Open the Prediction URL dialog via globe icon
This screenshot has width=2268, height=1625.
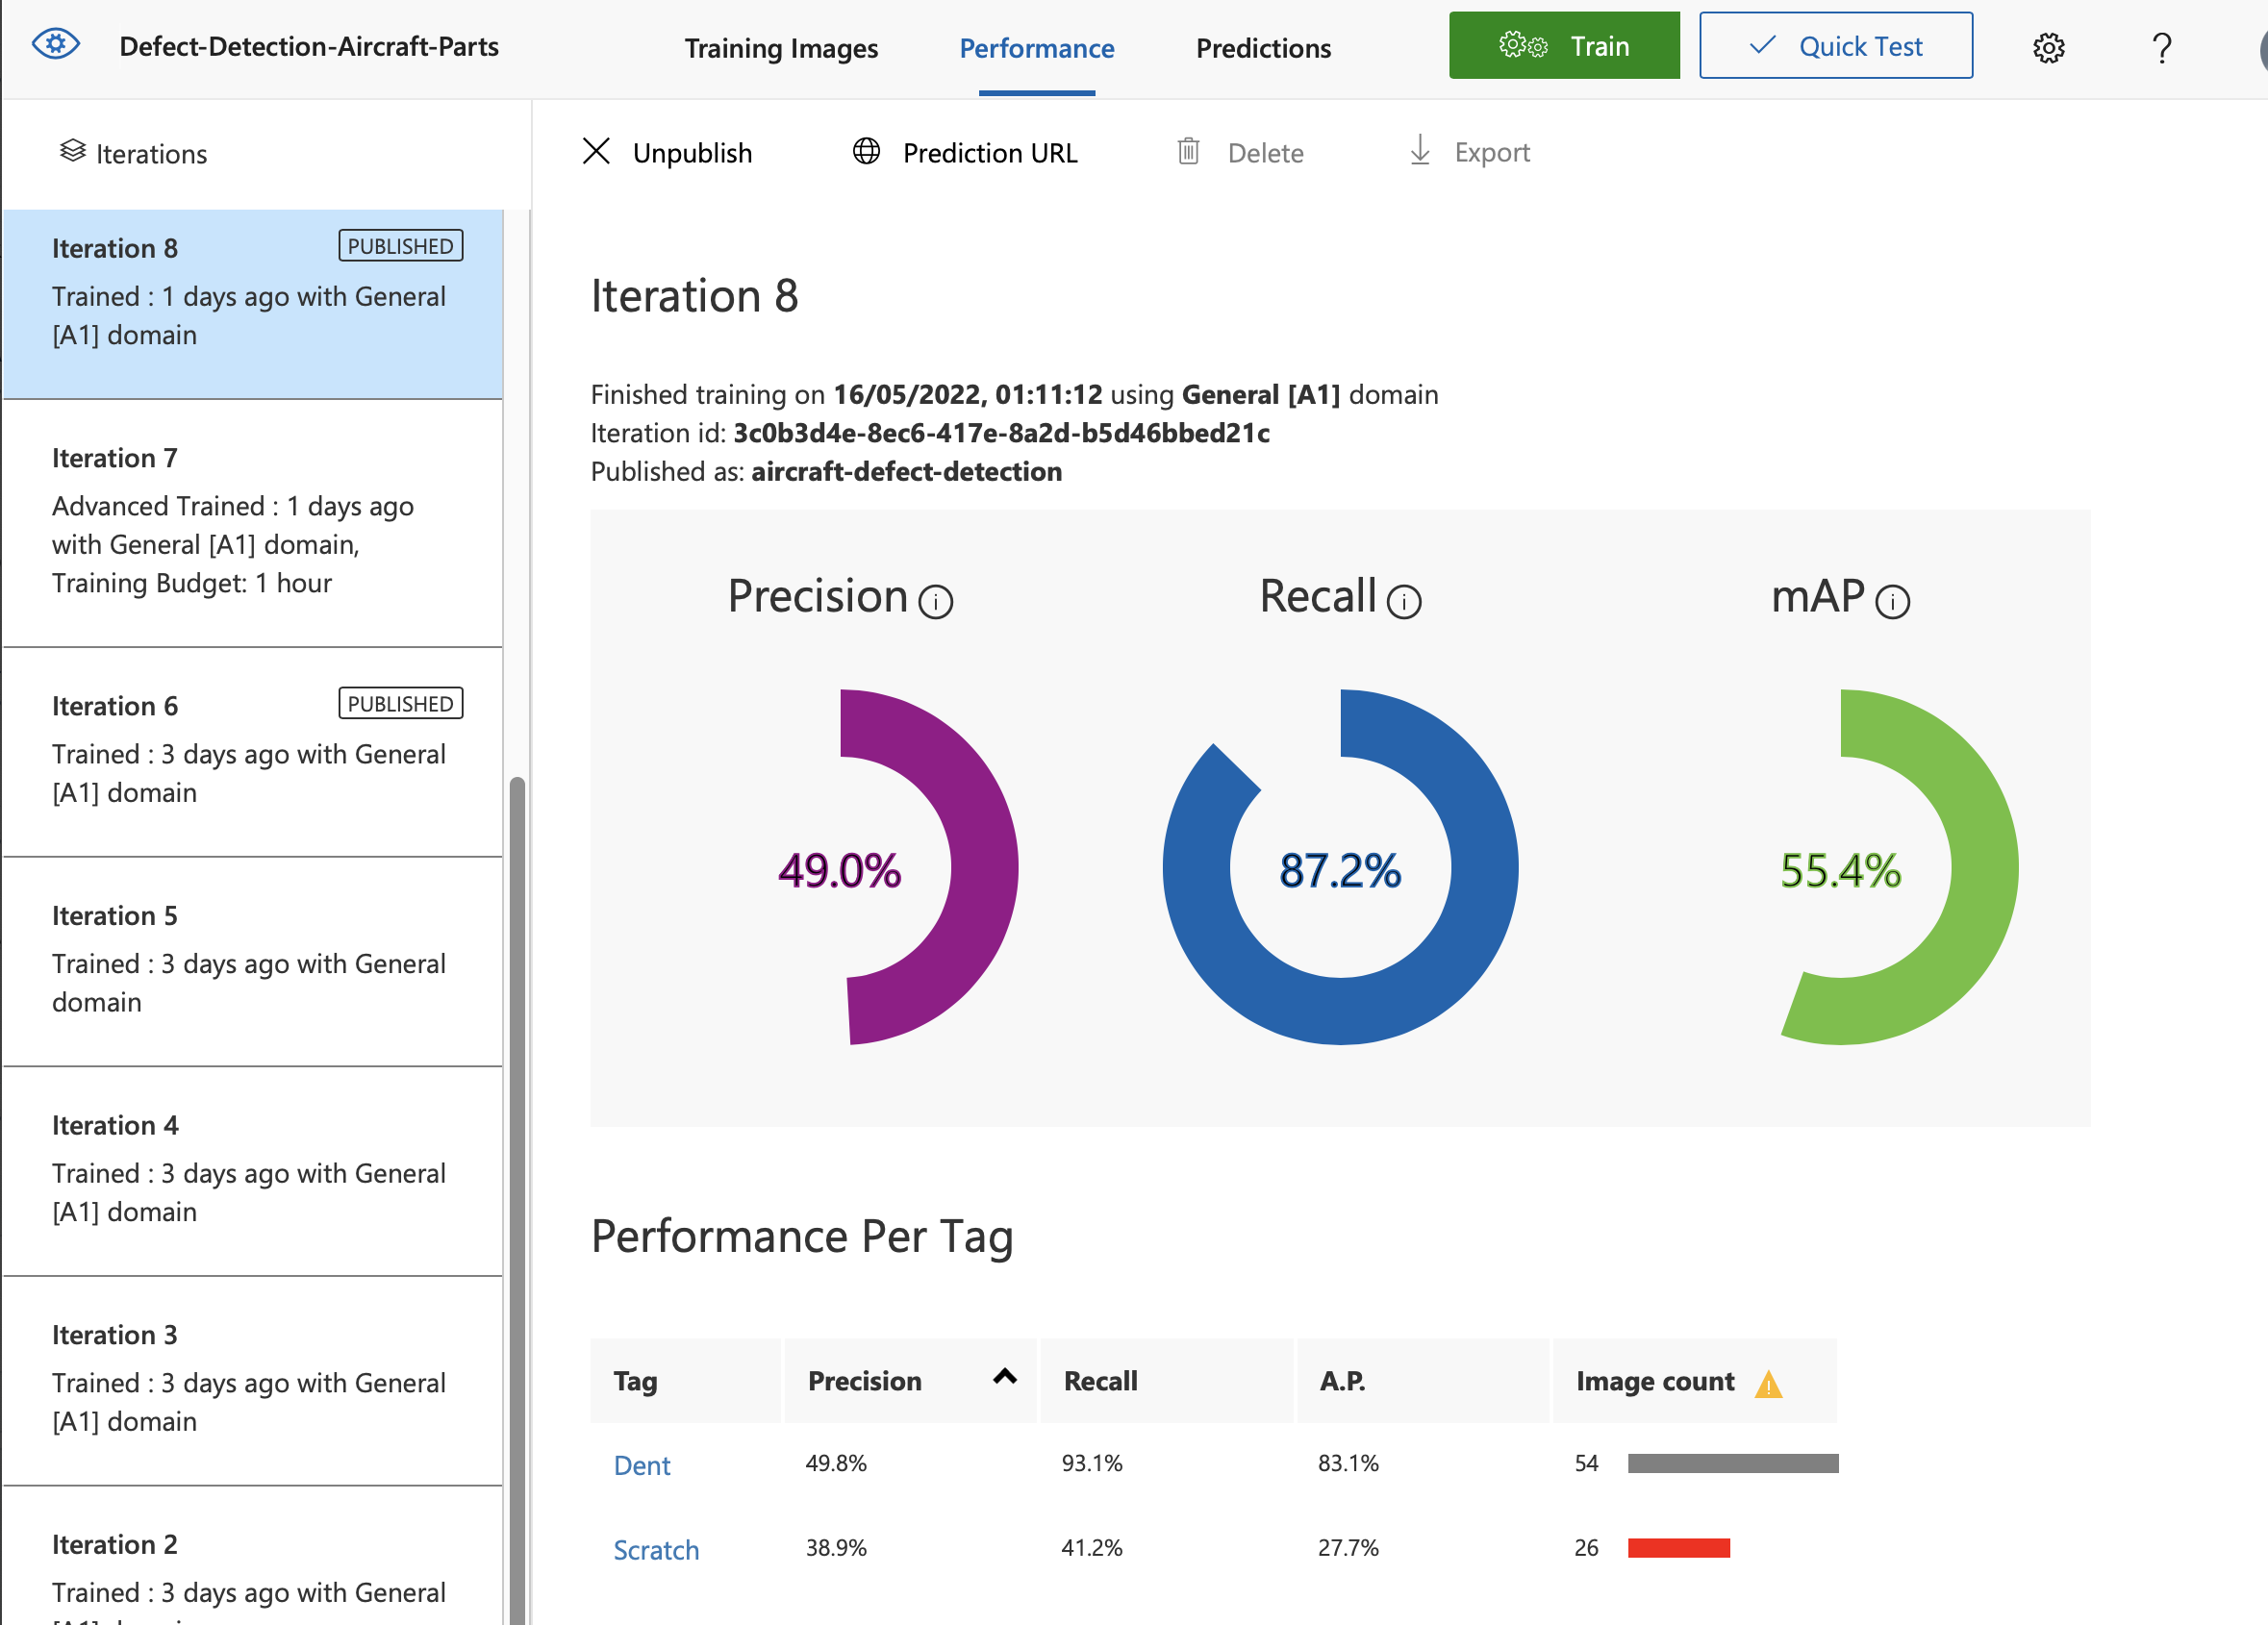tap(866, 152)
